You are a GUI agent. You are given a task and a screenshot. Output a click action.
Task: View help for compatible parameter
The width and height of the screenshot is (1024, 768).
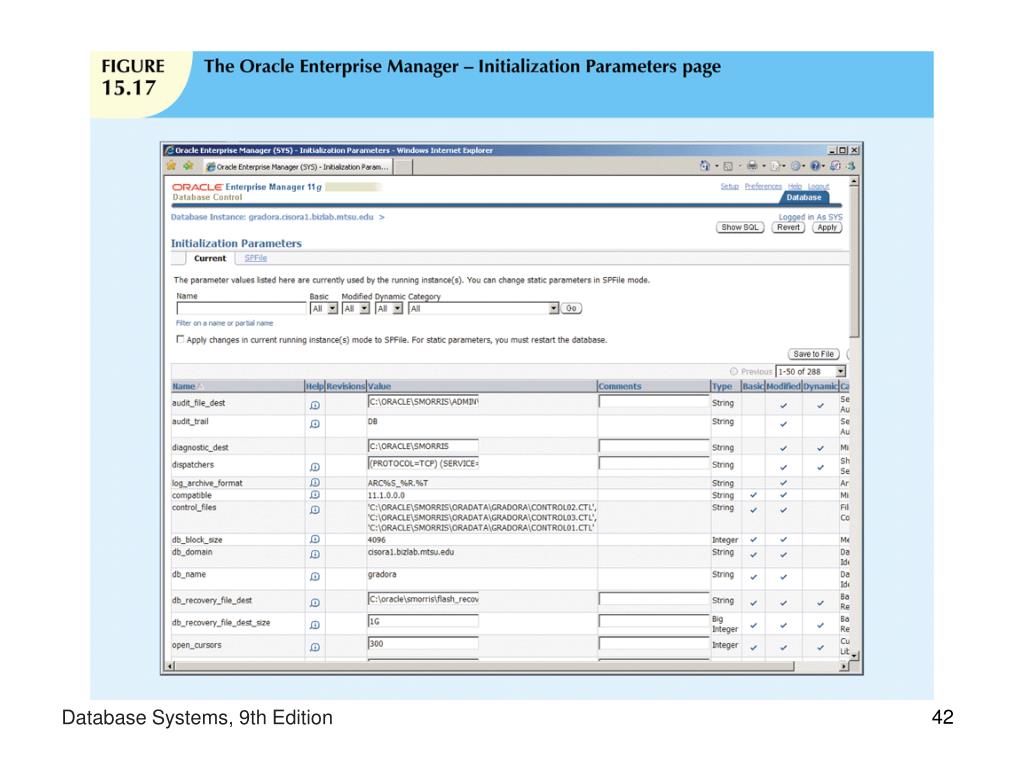tap(315, 495)
